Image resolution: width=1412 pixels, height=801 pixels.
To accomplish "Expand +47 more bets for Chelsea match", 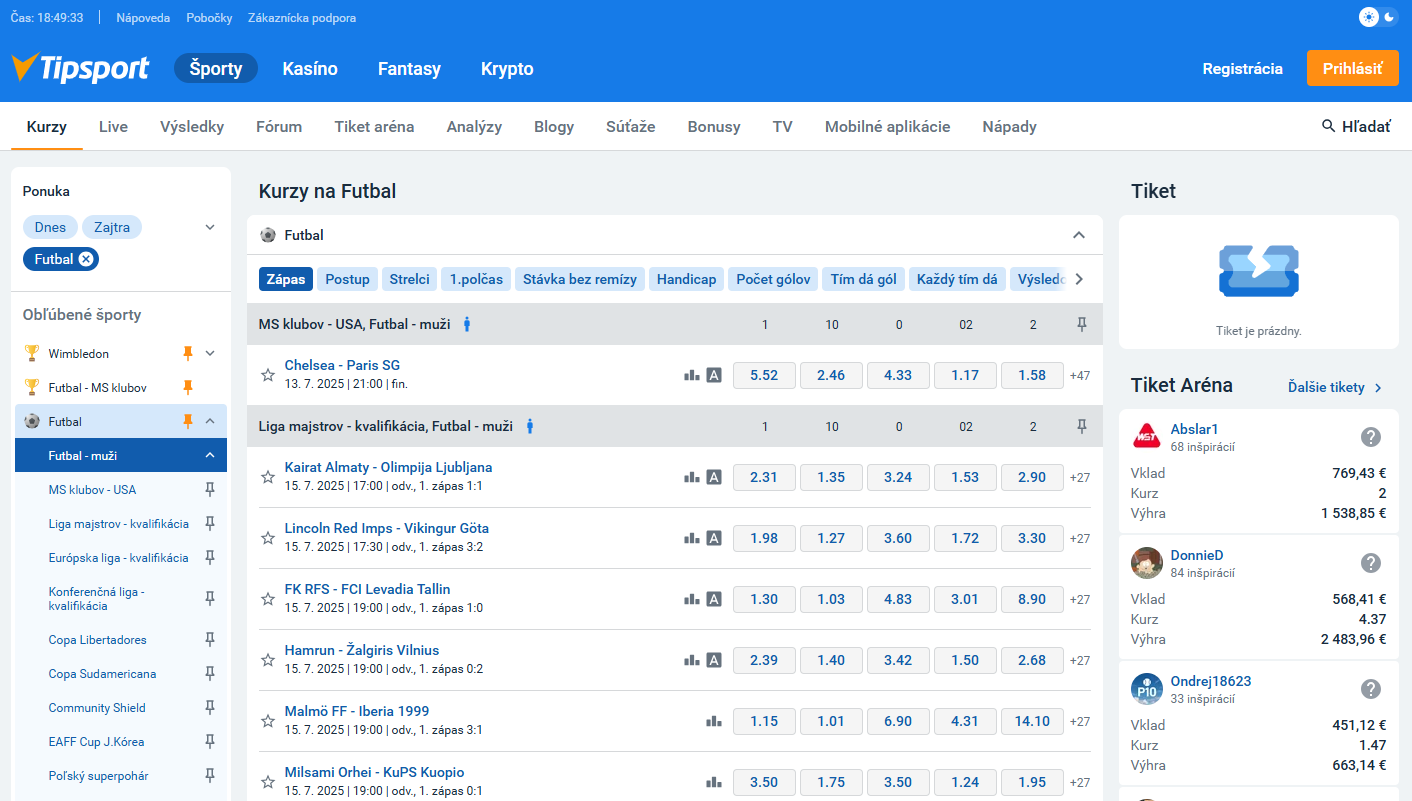I will coord(1080,375).
